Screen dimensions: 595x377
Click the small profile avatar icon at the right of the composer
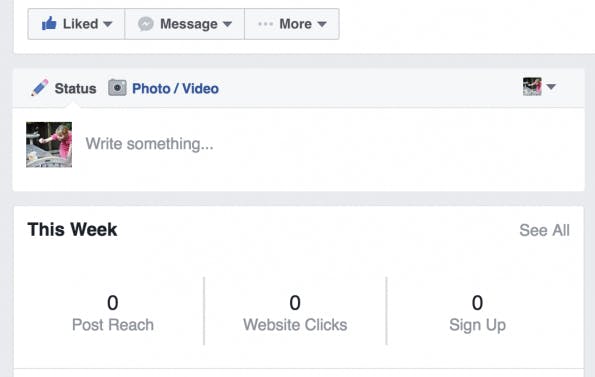click(532, 86)
